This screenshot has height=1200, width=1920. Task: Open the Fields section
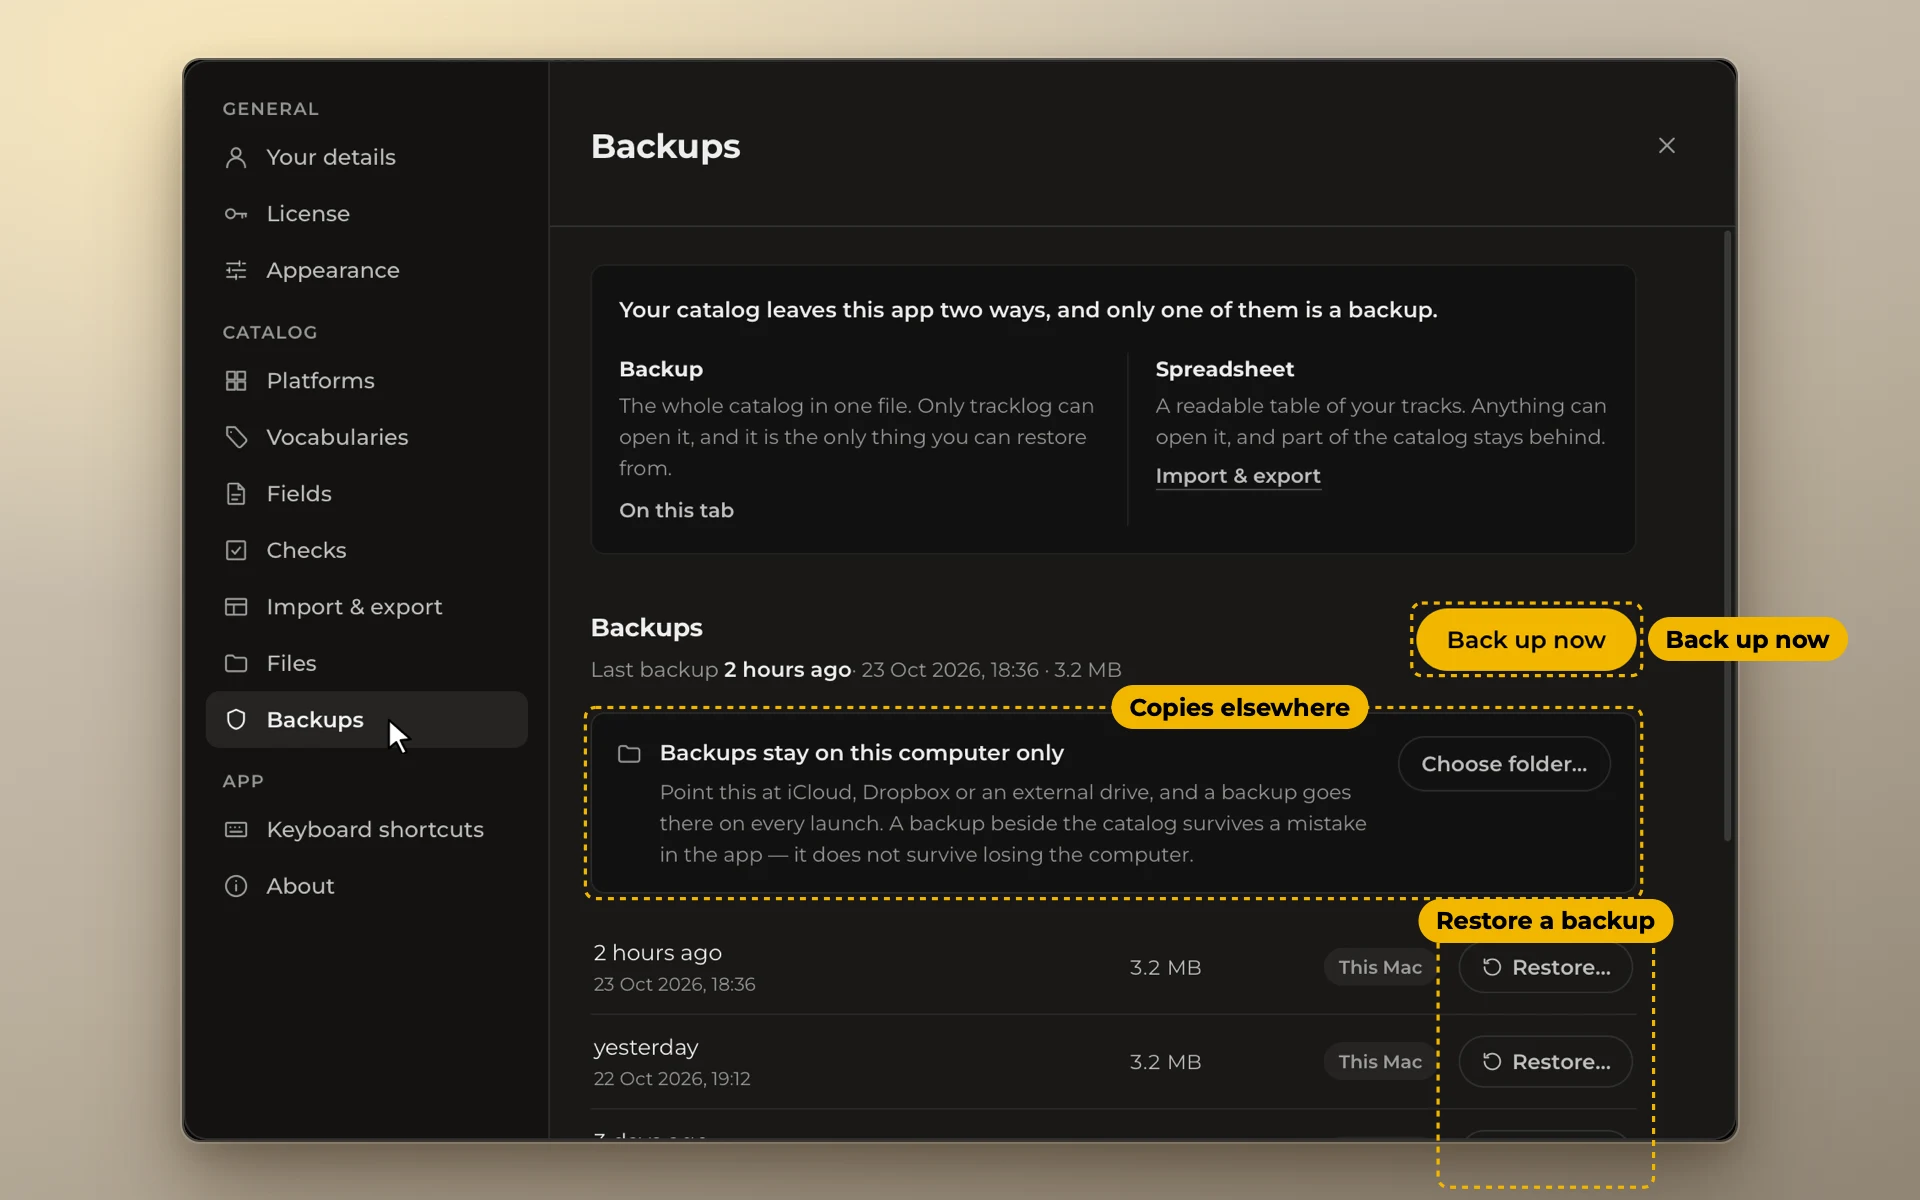tap(366, 494)
